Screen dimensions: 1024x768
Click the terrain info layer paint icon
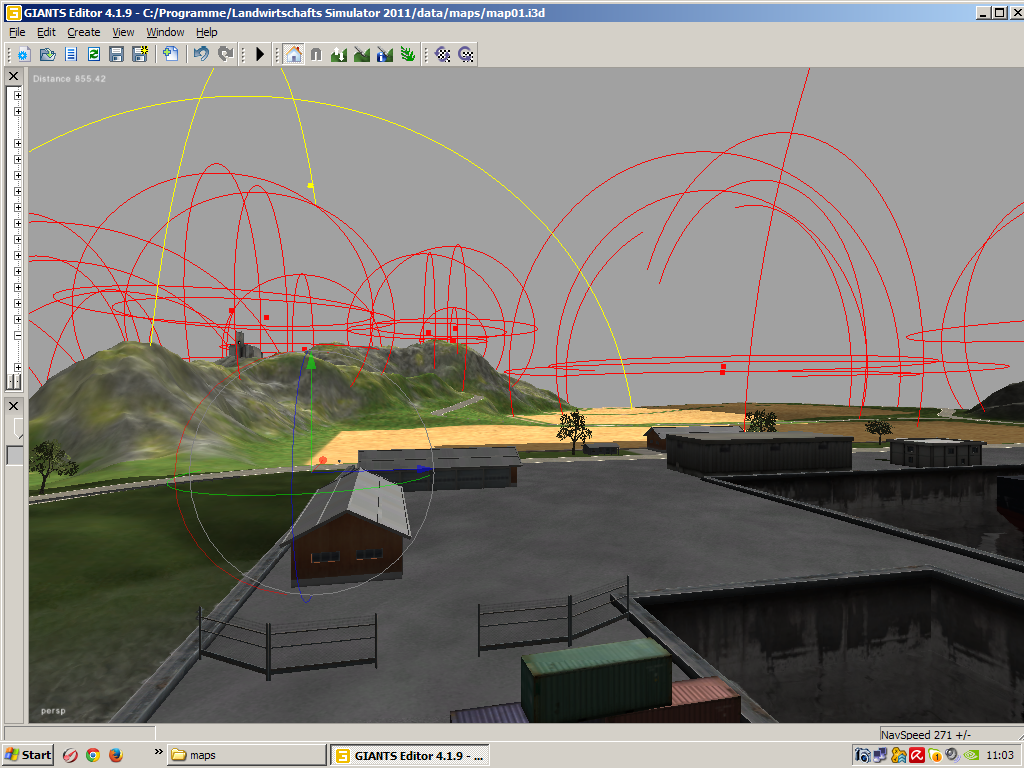pyautogui.click(x=385, y=54)
